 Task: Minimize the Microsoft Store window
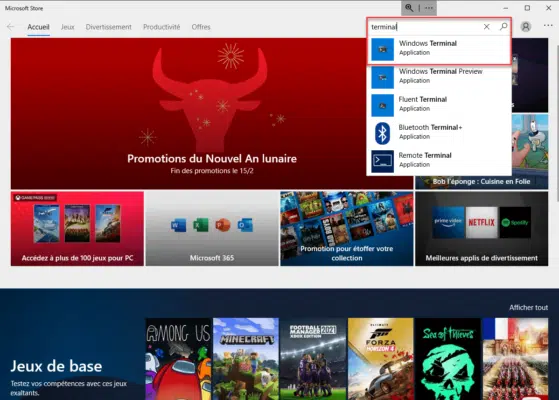506,8
